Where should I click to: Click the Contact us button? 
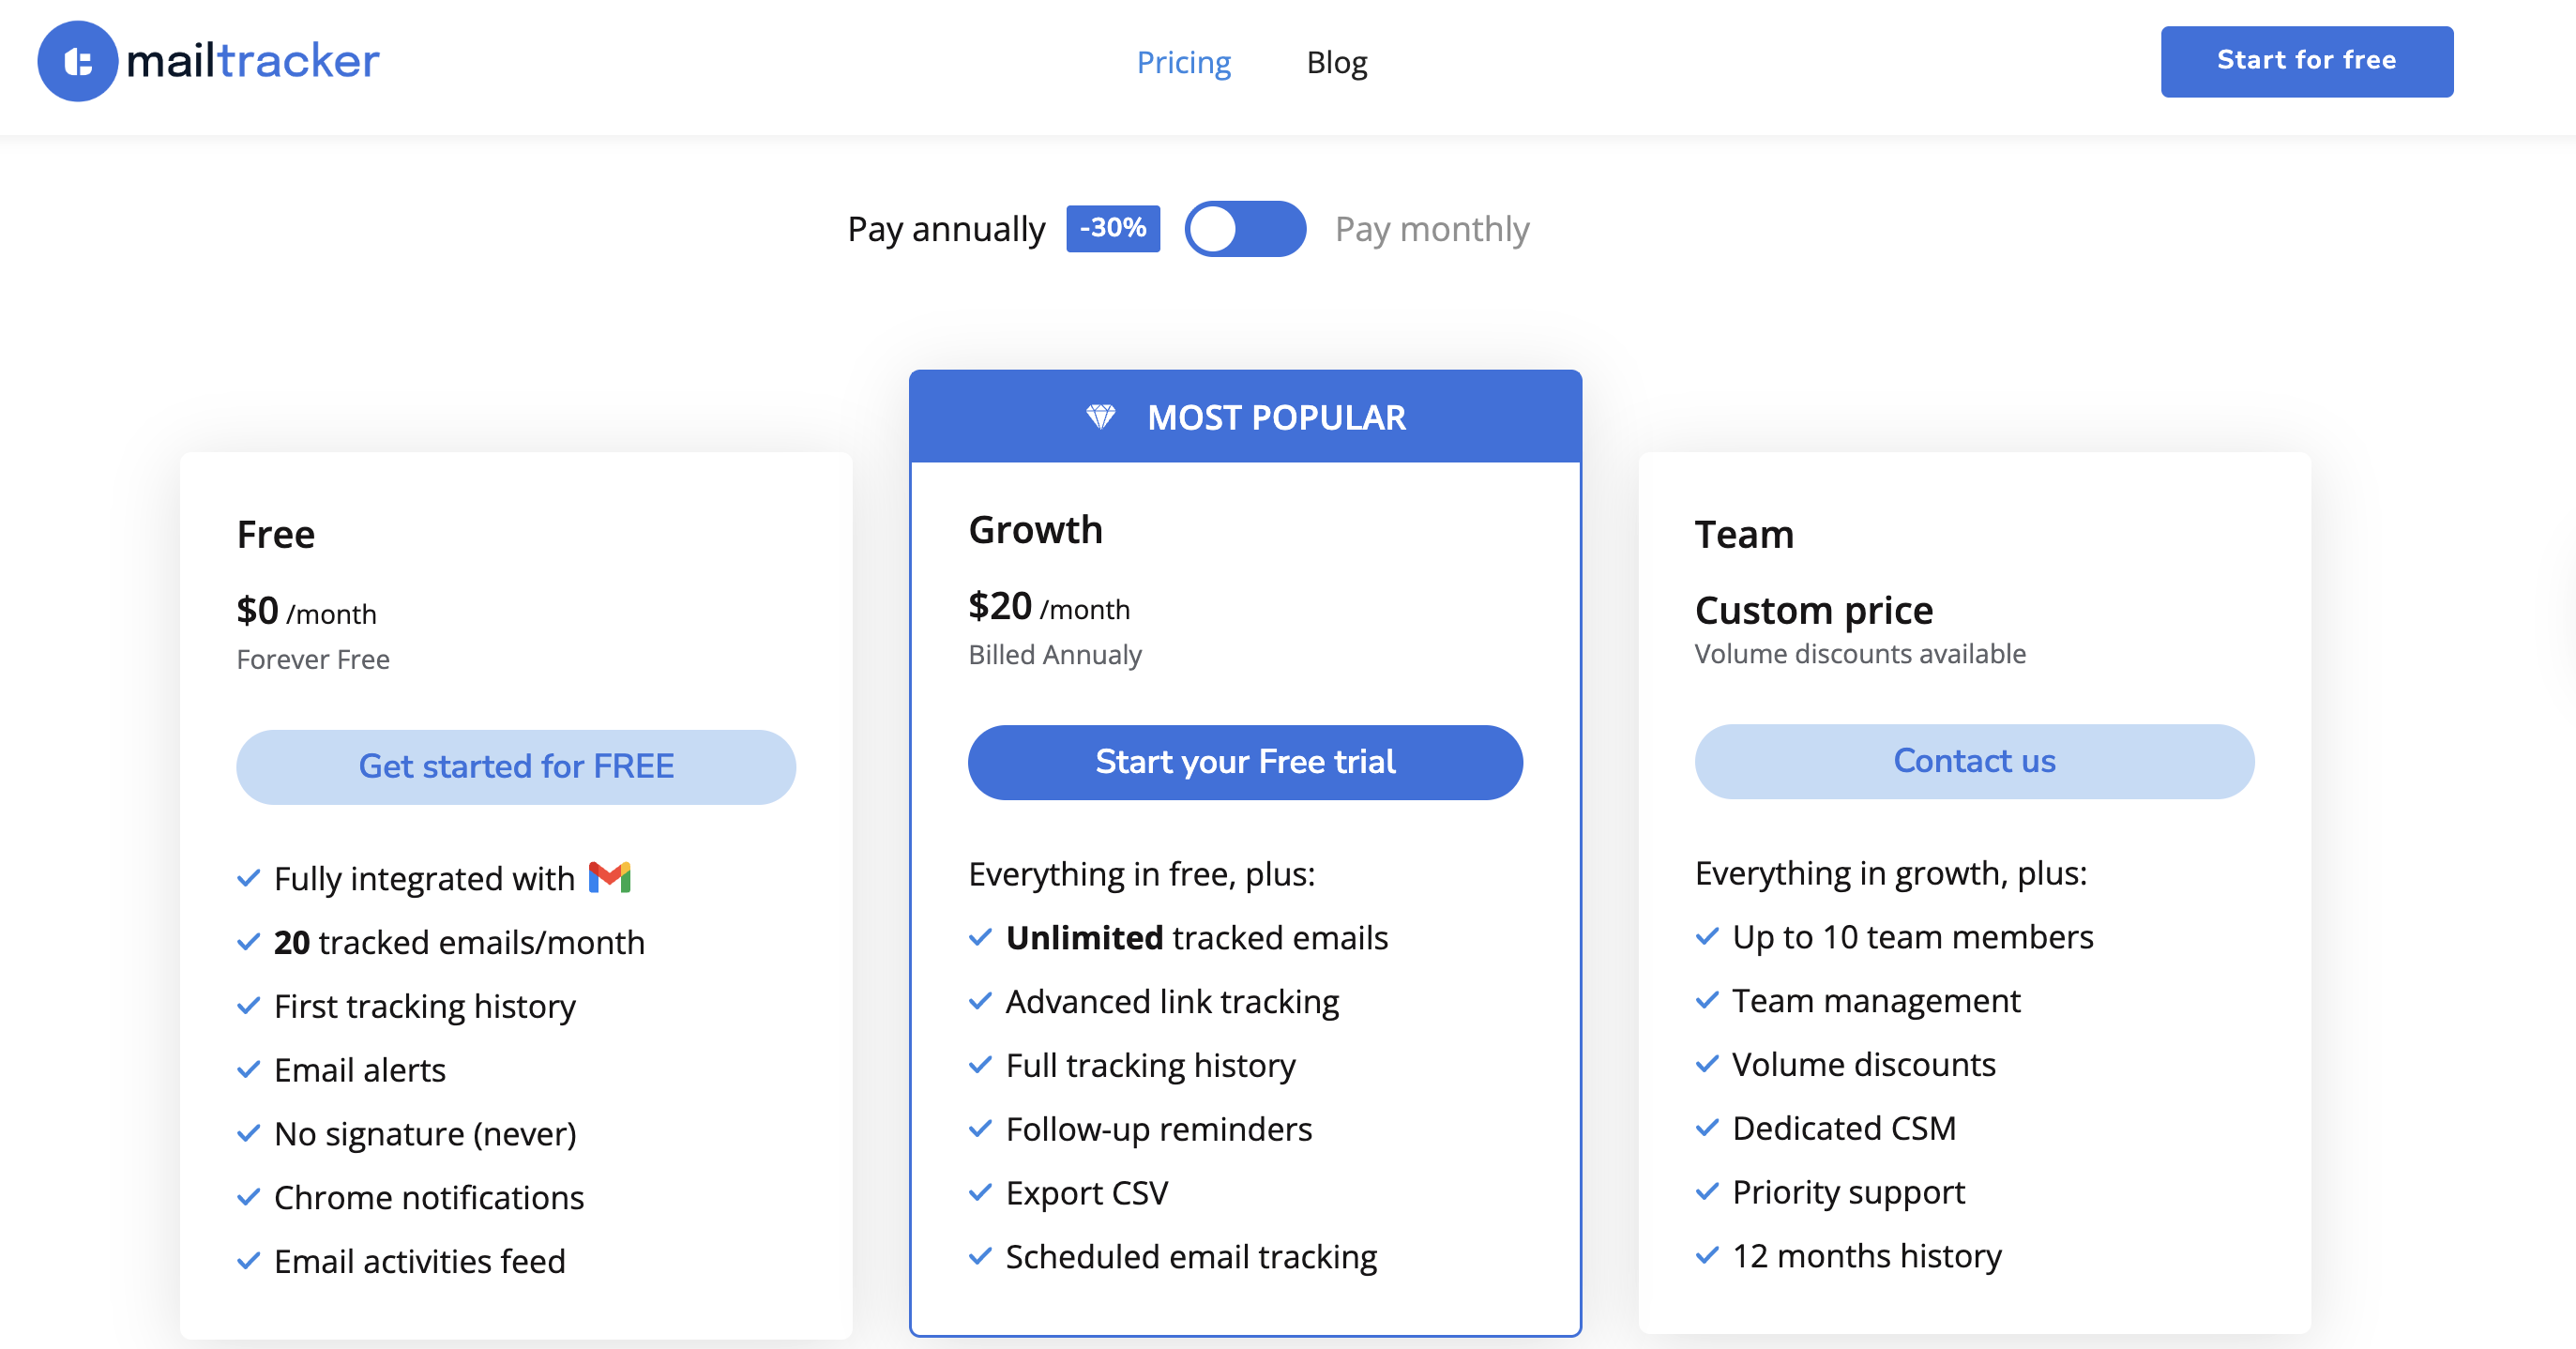click(x=1973, y=761)
